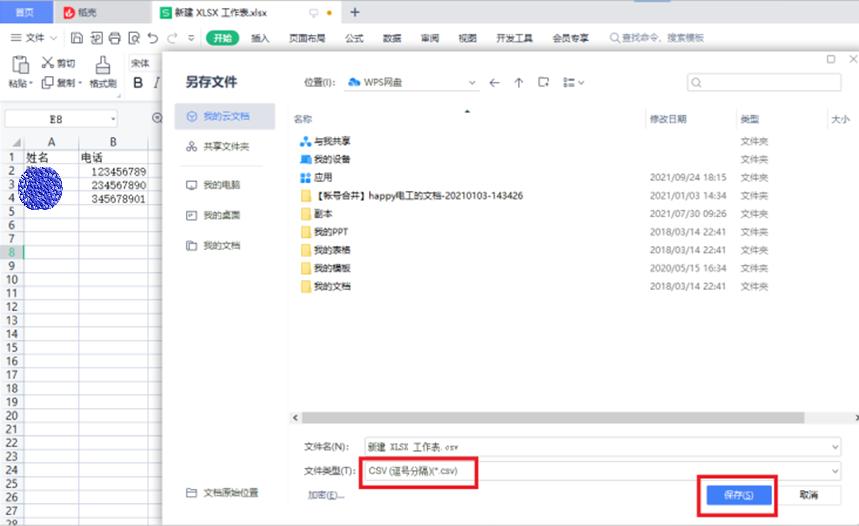Select 我的云文档 in the dialog sidebar
This screenshot has width=859, height=526.
pos(225,116)
